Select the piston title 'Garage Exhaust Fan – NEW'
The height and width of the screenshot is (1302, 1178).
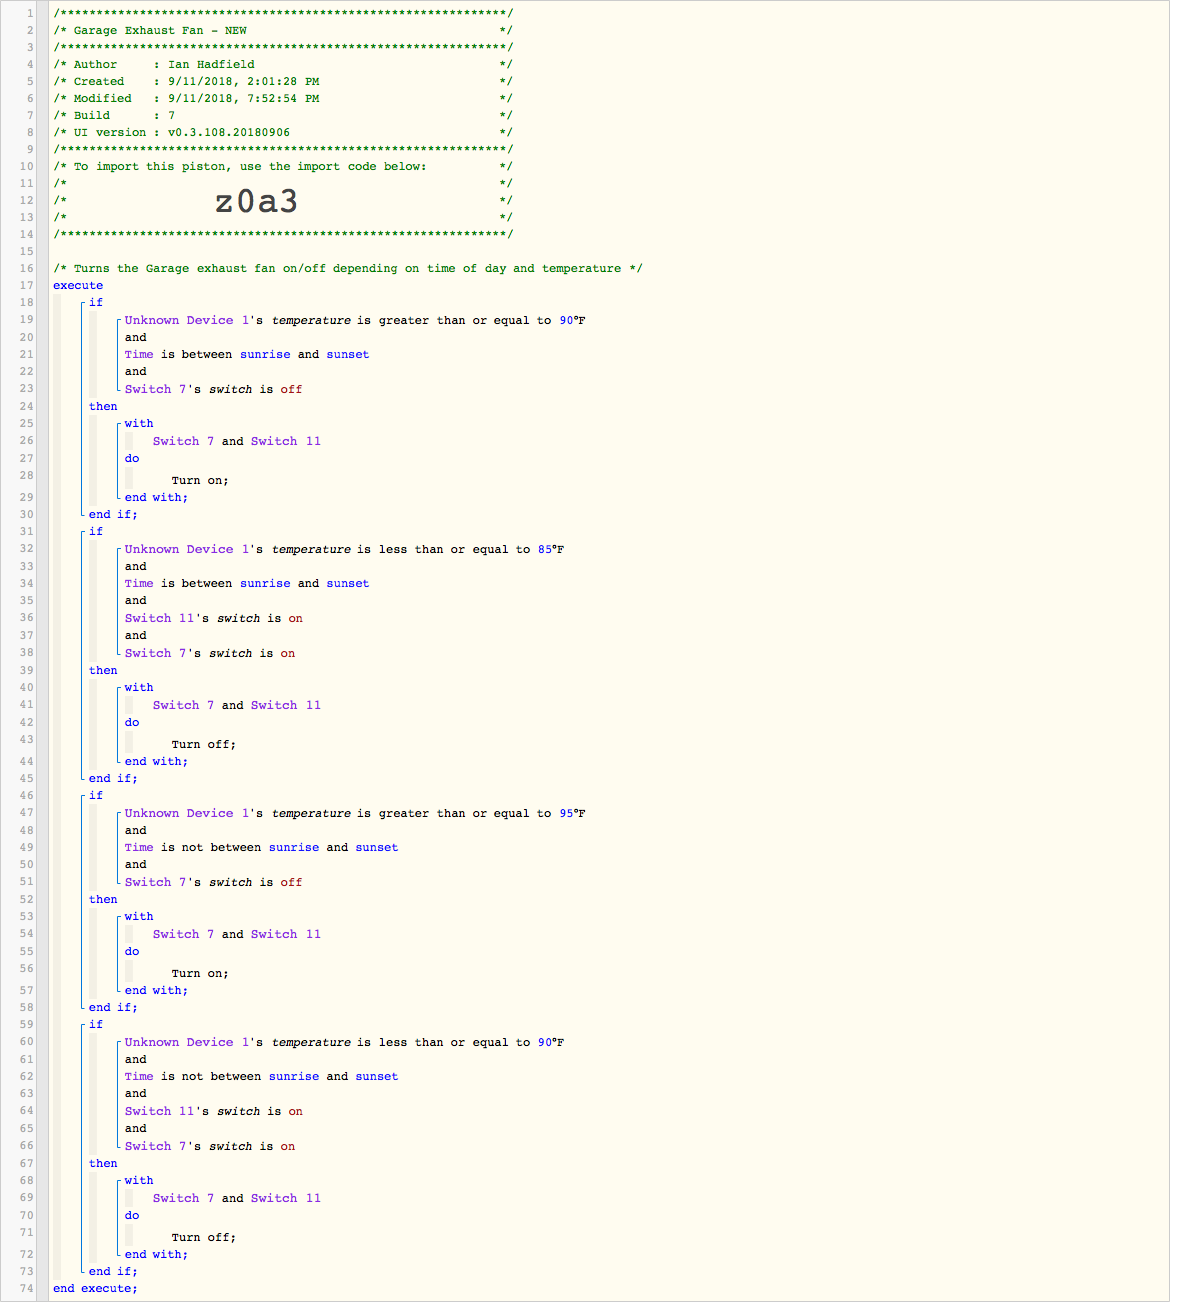point(160,30)
